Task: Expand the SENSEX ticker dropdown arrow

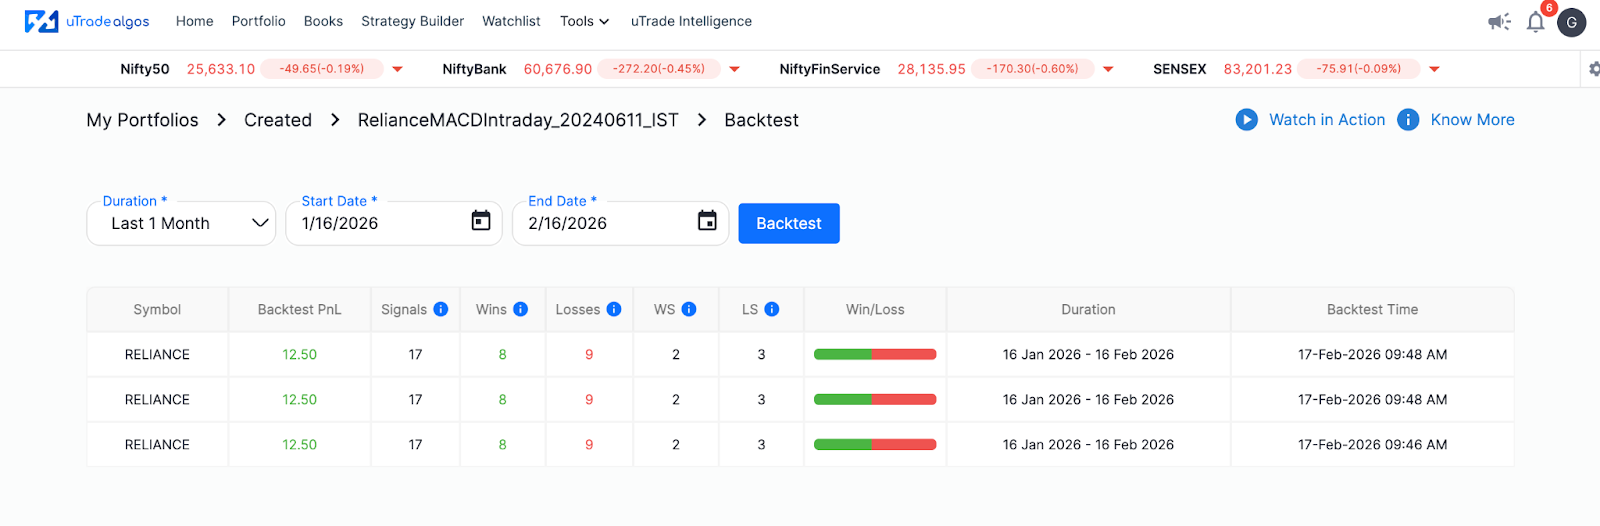Action: pos(1435,69)
